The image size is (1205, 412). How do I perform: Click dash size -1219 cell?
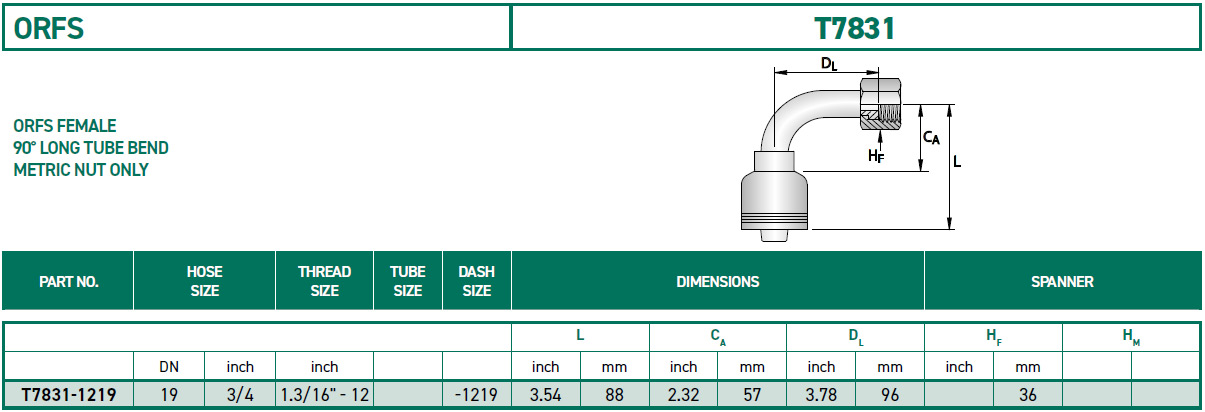[x=476, y=395]
